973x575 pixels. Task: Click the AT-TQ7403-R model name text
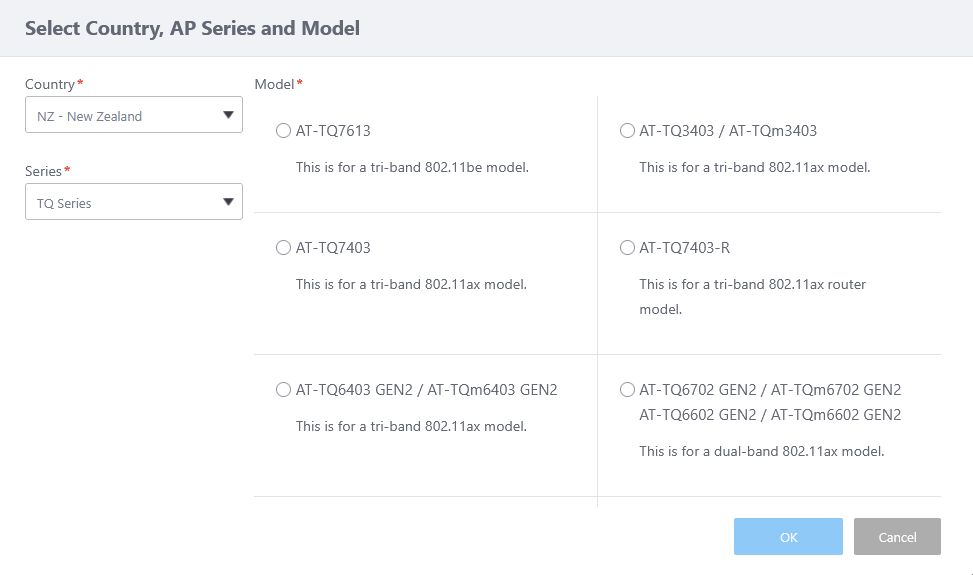point(685,248)
